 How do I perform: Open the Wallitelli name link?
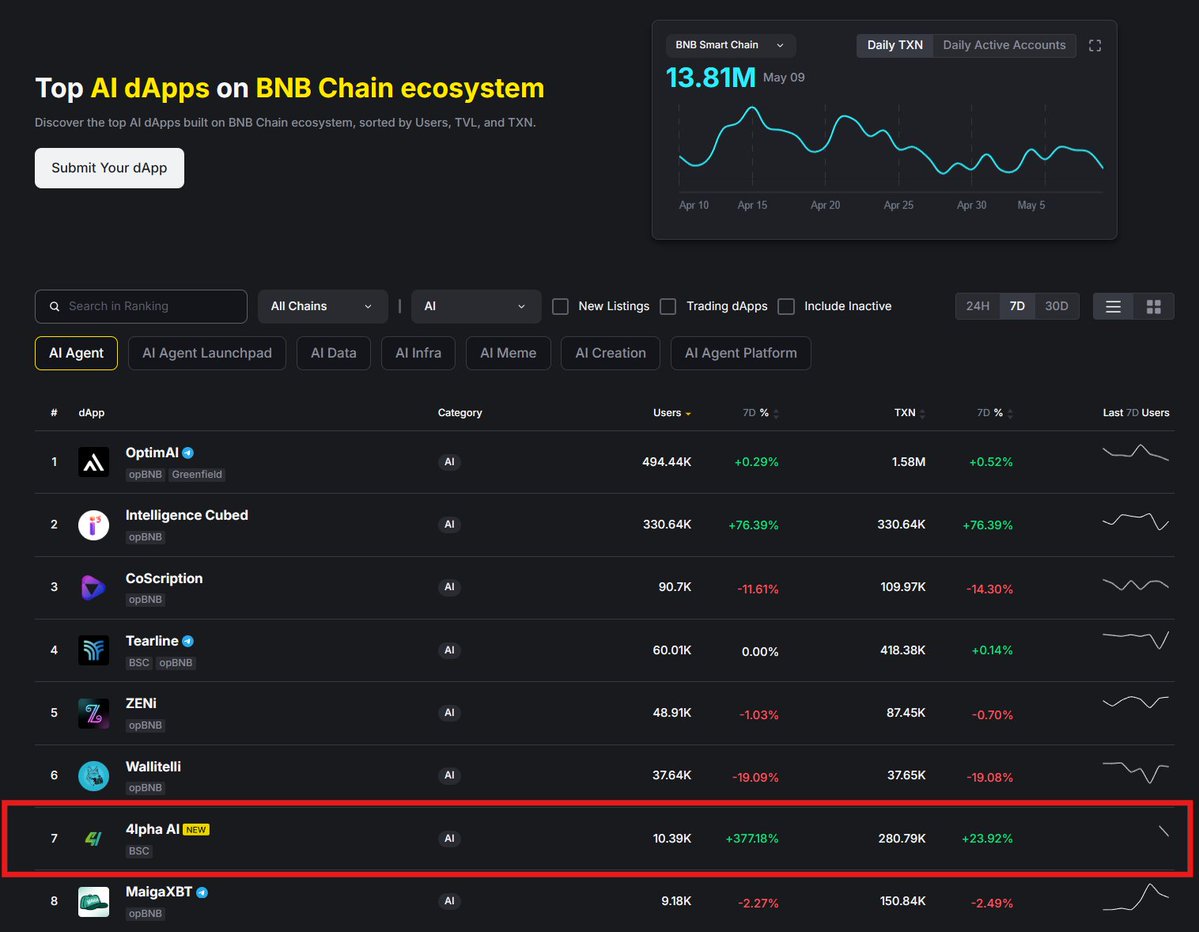[153, 767]
